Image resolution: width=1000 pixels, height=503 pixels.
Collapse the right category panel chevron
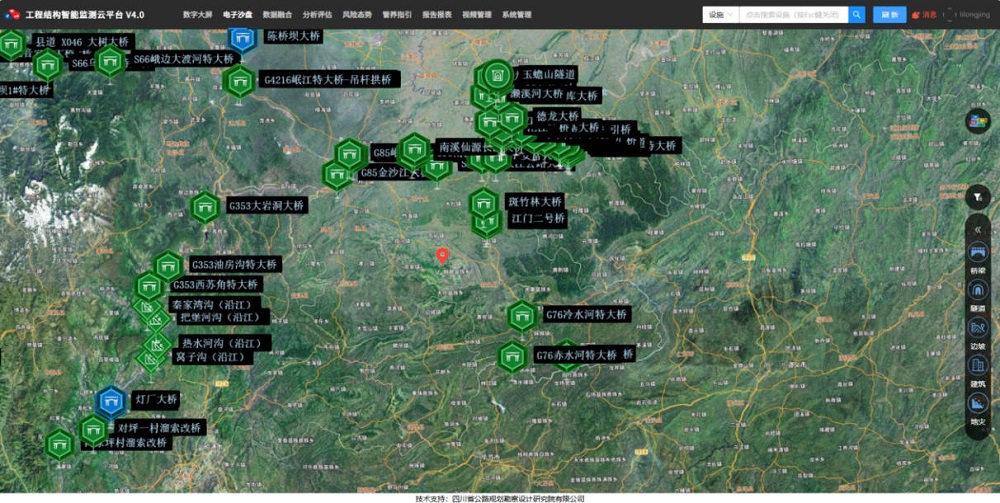977,229
